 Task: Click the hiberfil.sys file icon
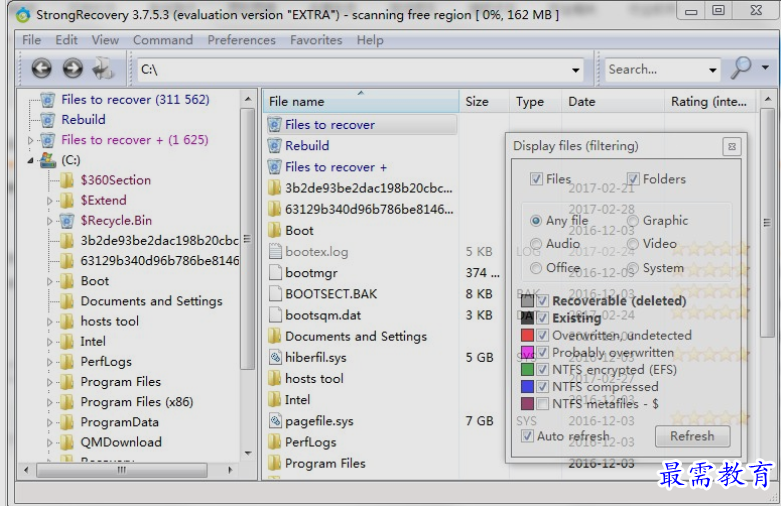pos(275,358)
